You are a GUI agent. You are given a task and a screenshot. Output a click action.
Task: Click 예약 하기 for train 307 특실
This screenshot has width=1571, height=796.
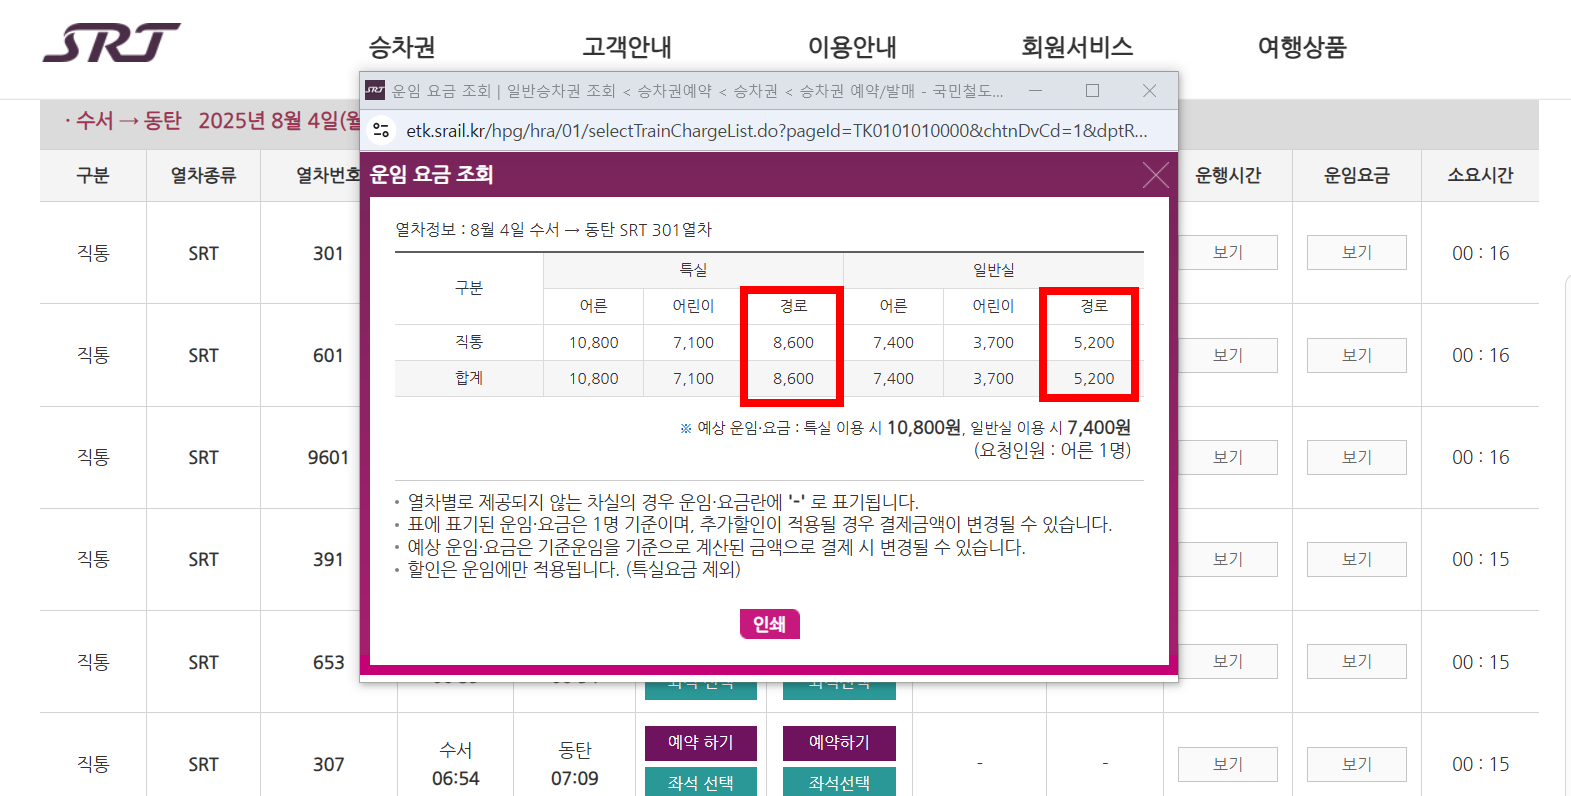[x=700, y=743]
